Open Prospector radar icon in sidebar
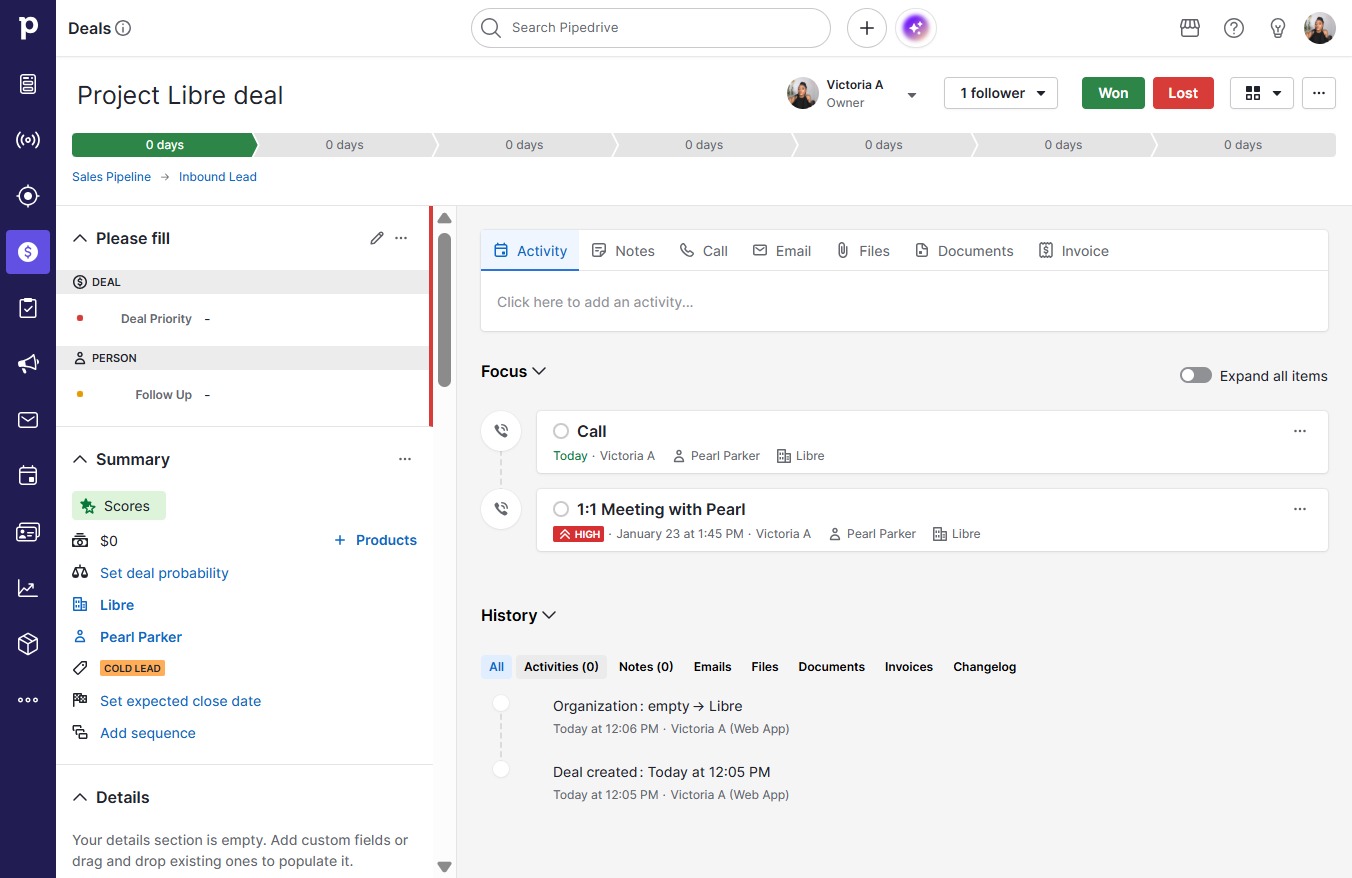The image size is (1352, 878). coord(28,140)
